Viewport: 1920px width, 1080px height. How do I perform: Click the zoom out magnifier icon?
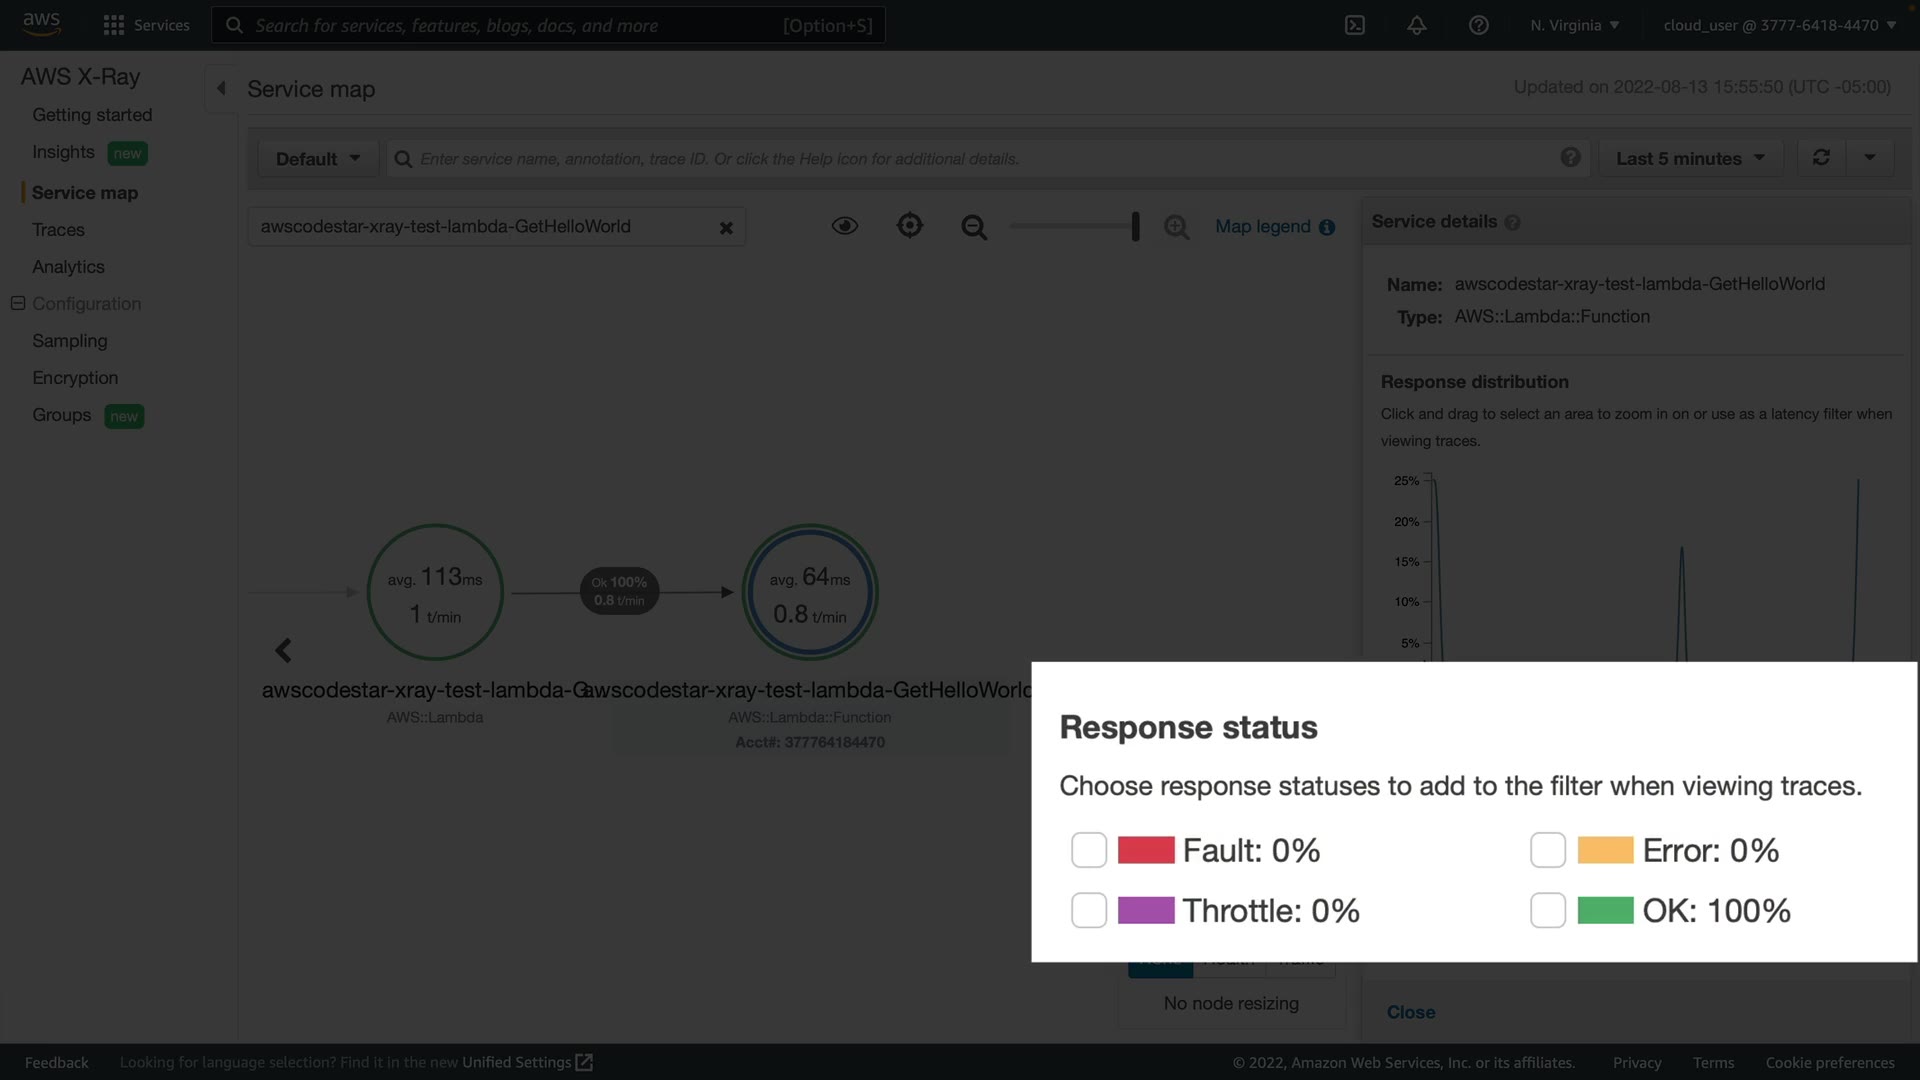point(973,227)
